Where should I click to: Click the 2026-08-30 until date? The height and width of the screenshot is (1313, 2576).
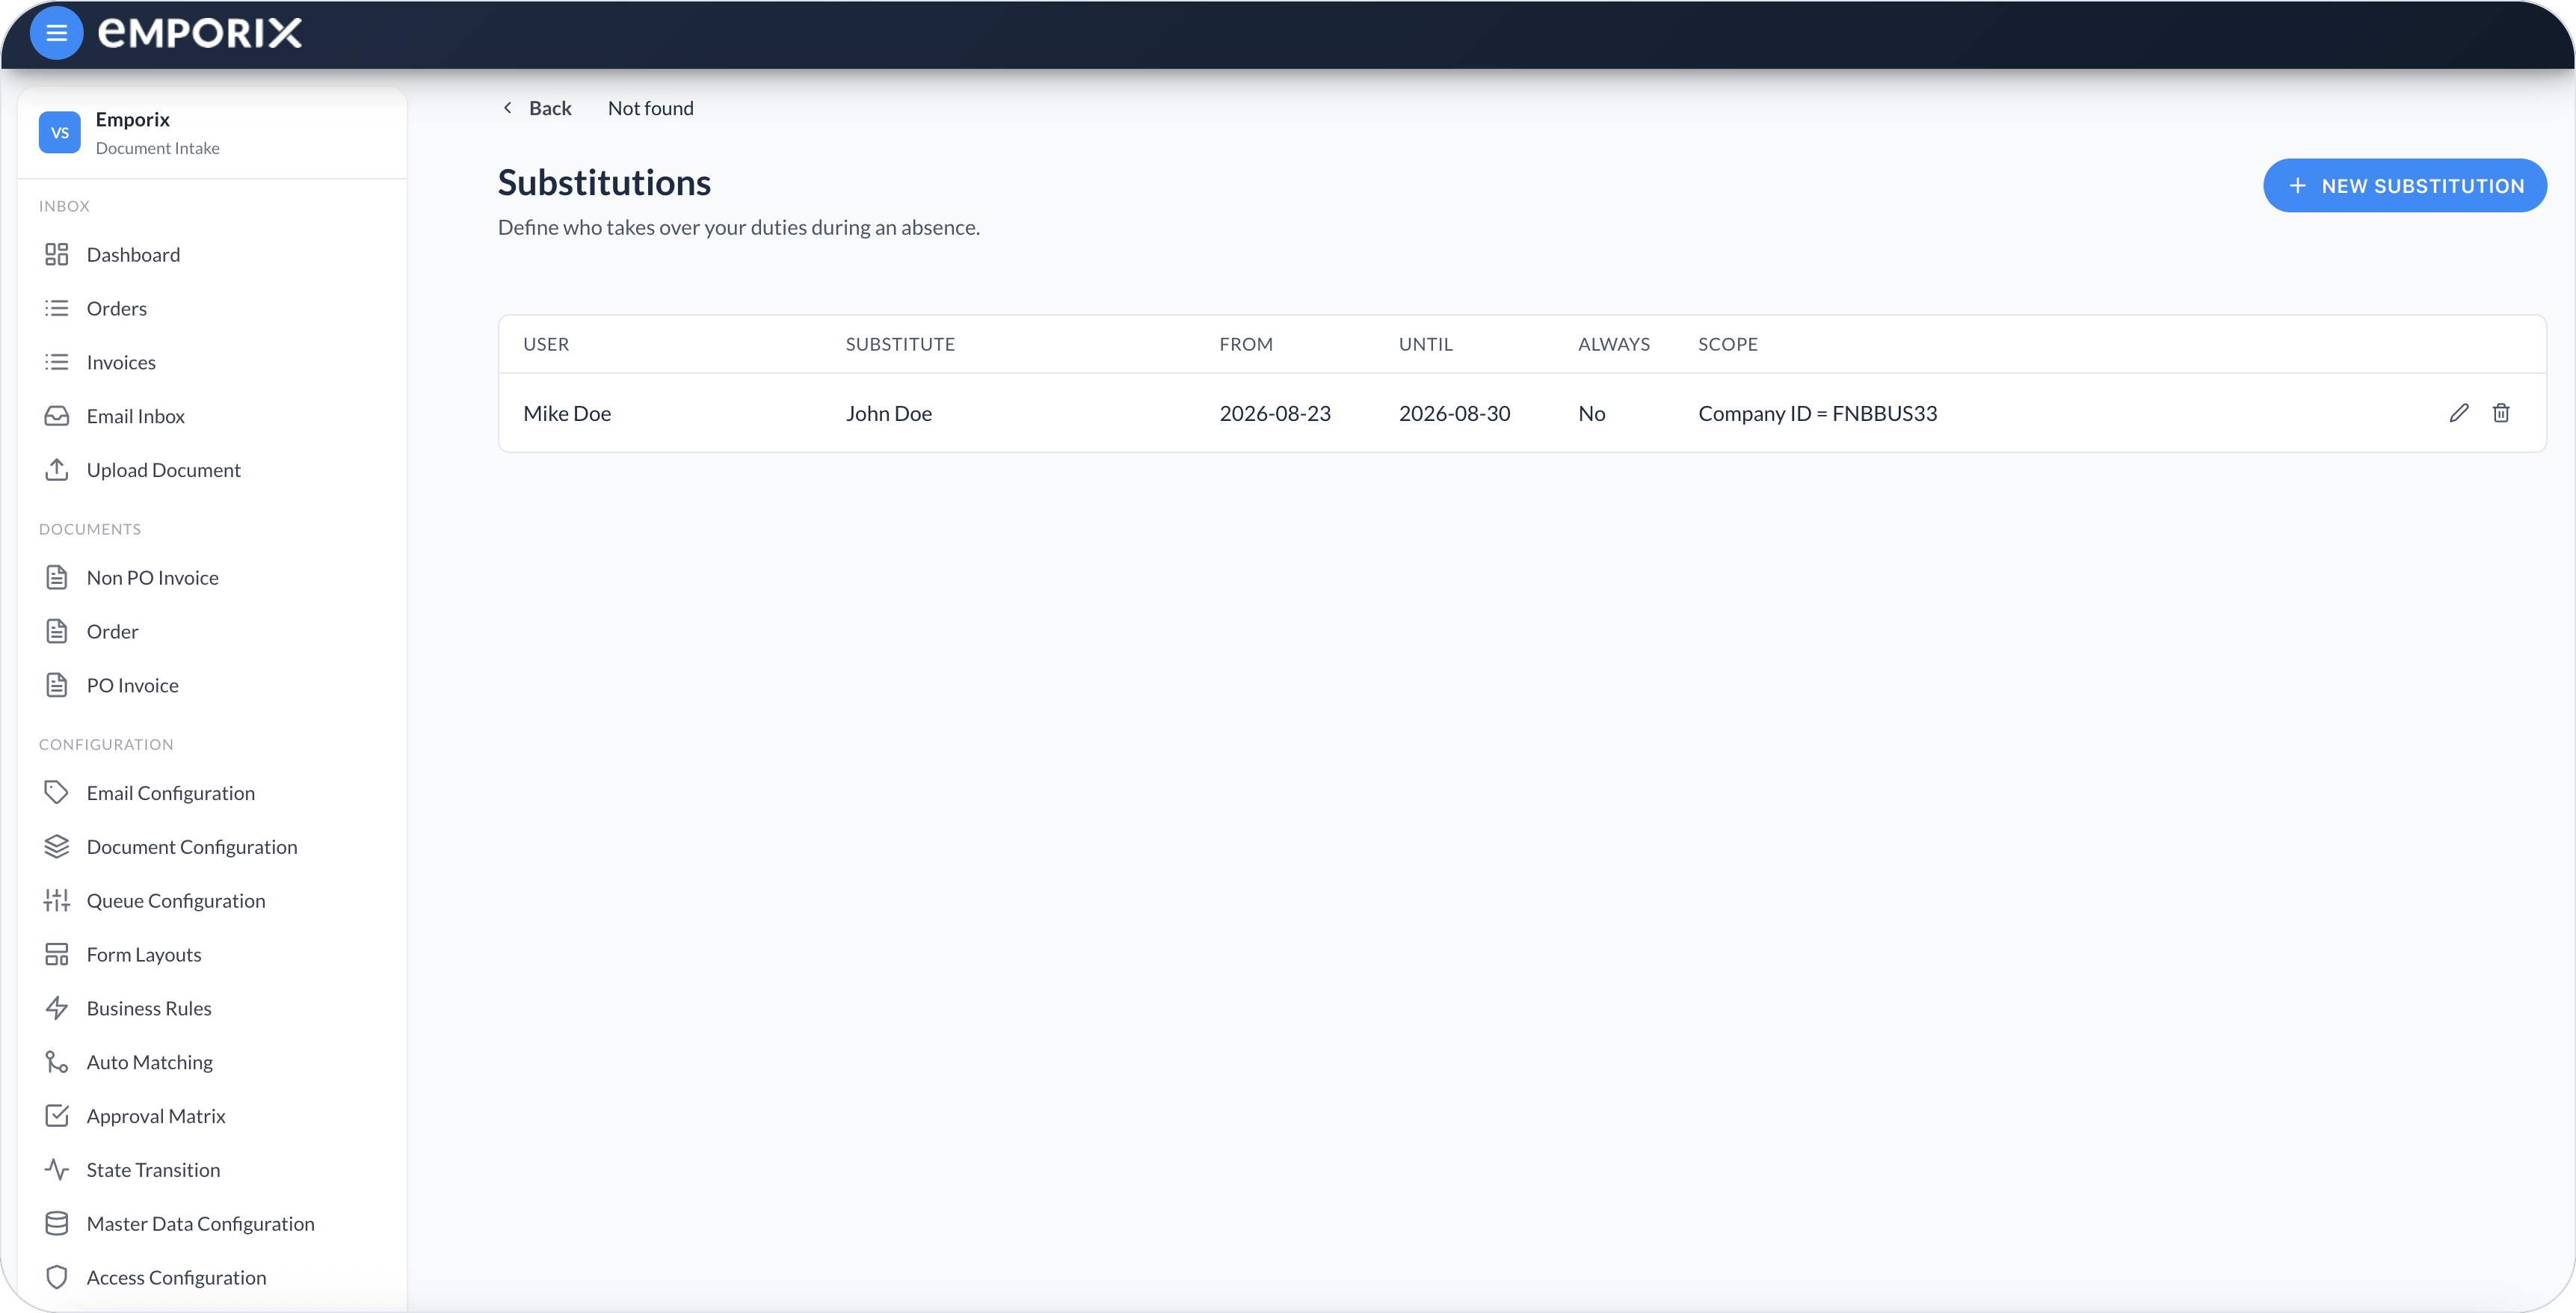click(x=1454, y=413)
